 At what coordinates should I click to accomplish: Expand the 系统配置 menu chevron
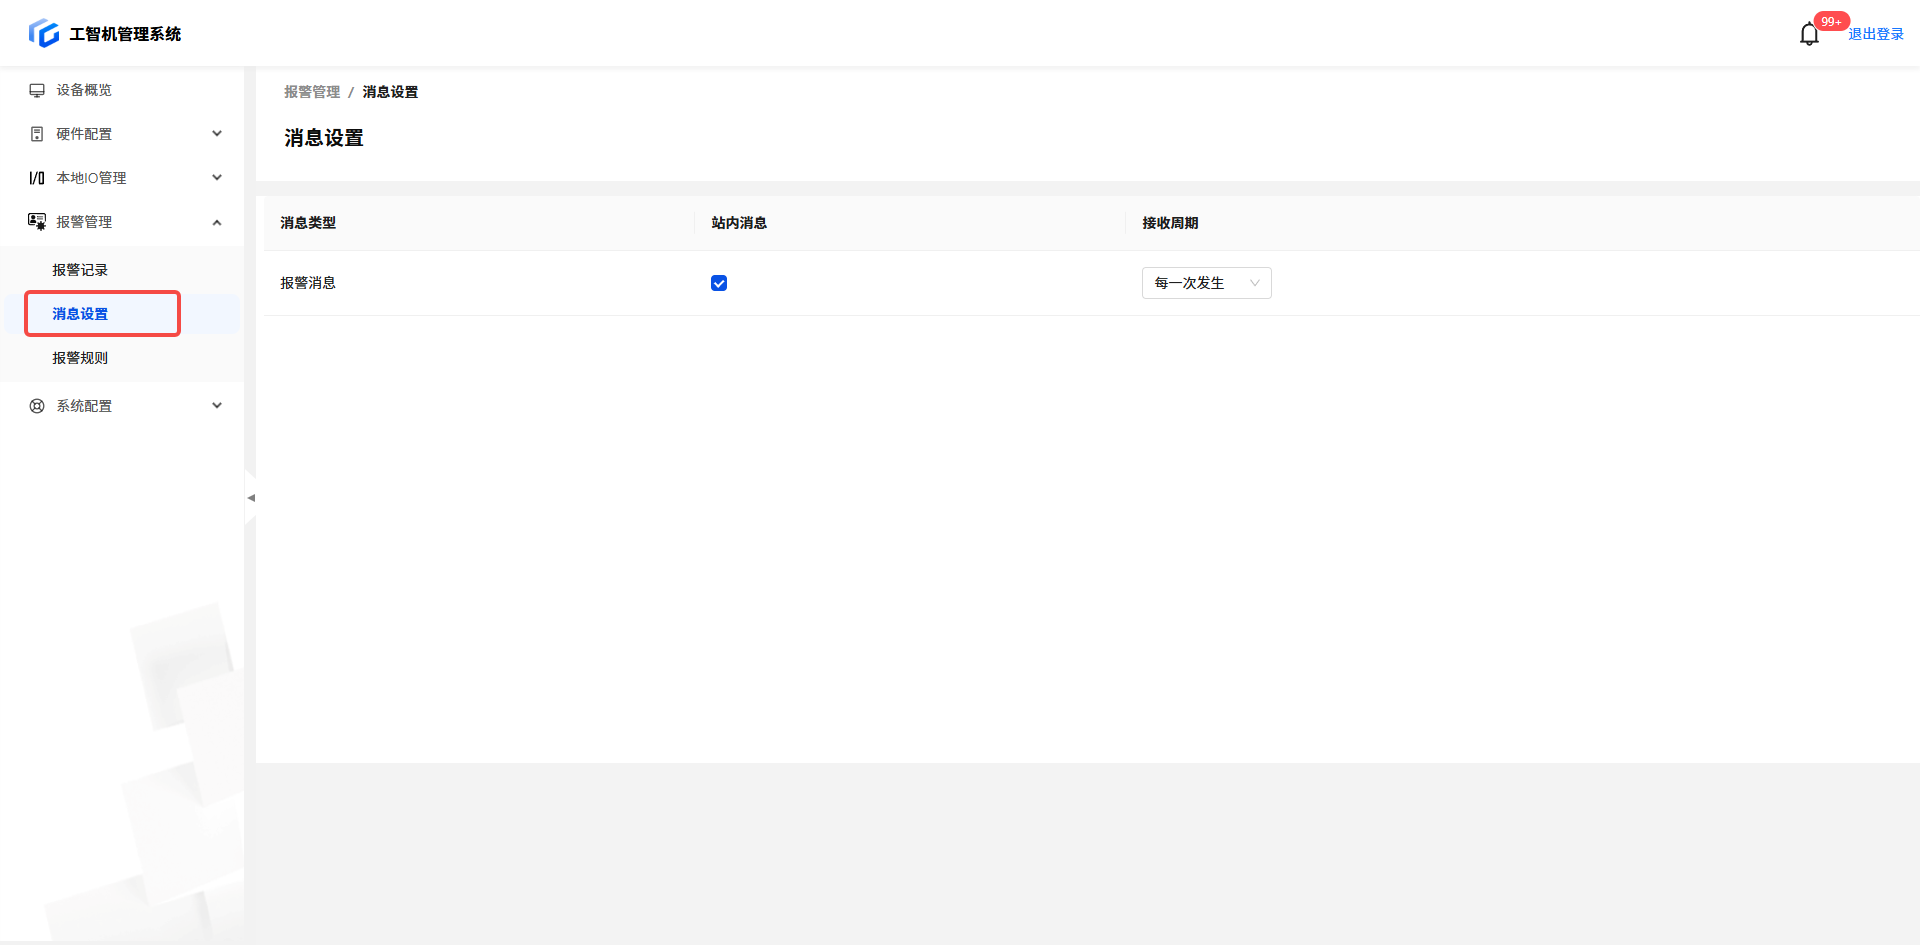[217, 406]
